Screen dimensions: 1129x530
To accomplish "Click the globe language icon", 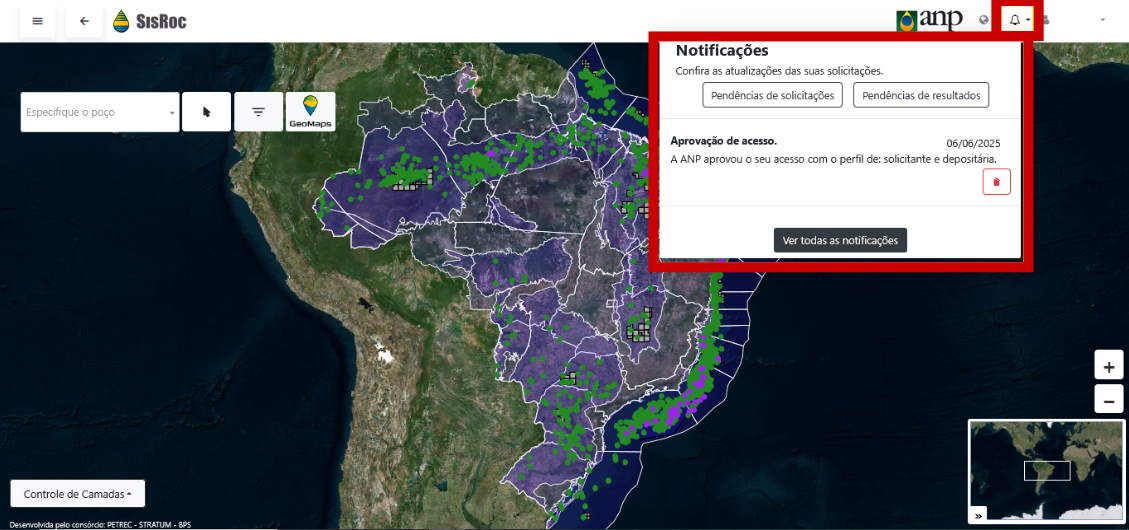I will (x=984, y=20).
